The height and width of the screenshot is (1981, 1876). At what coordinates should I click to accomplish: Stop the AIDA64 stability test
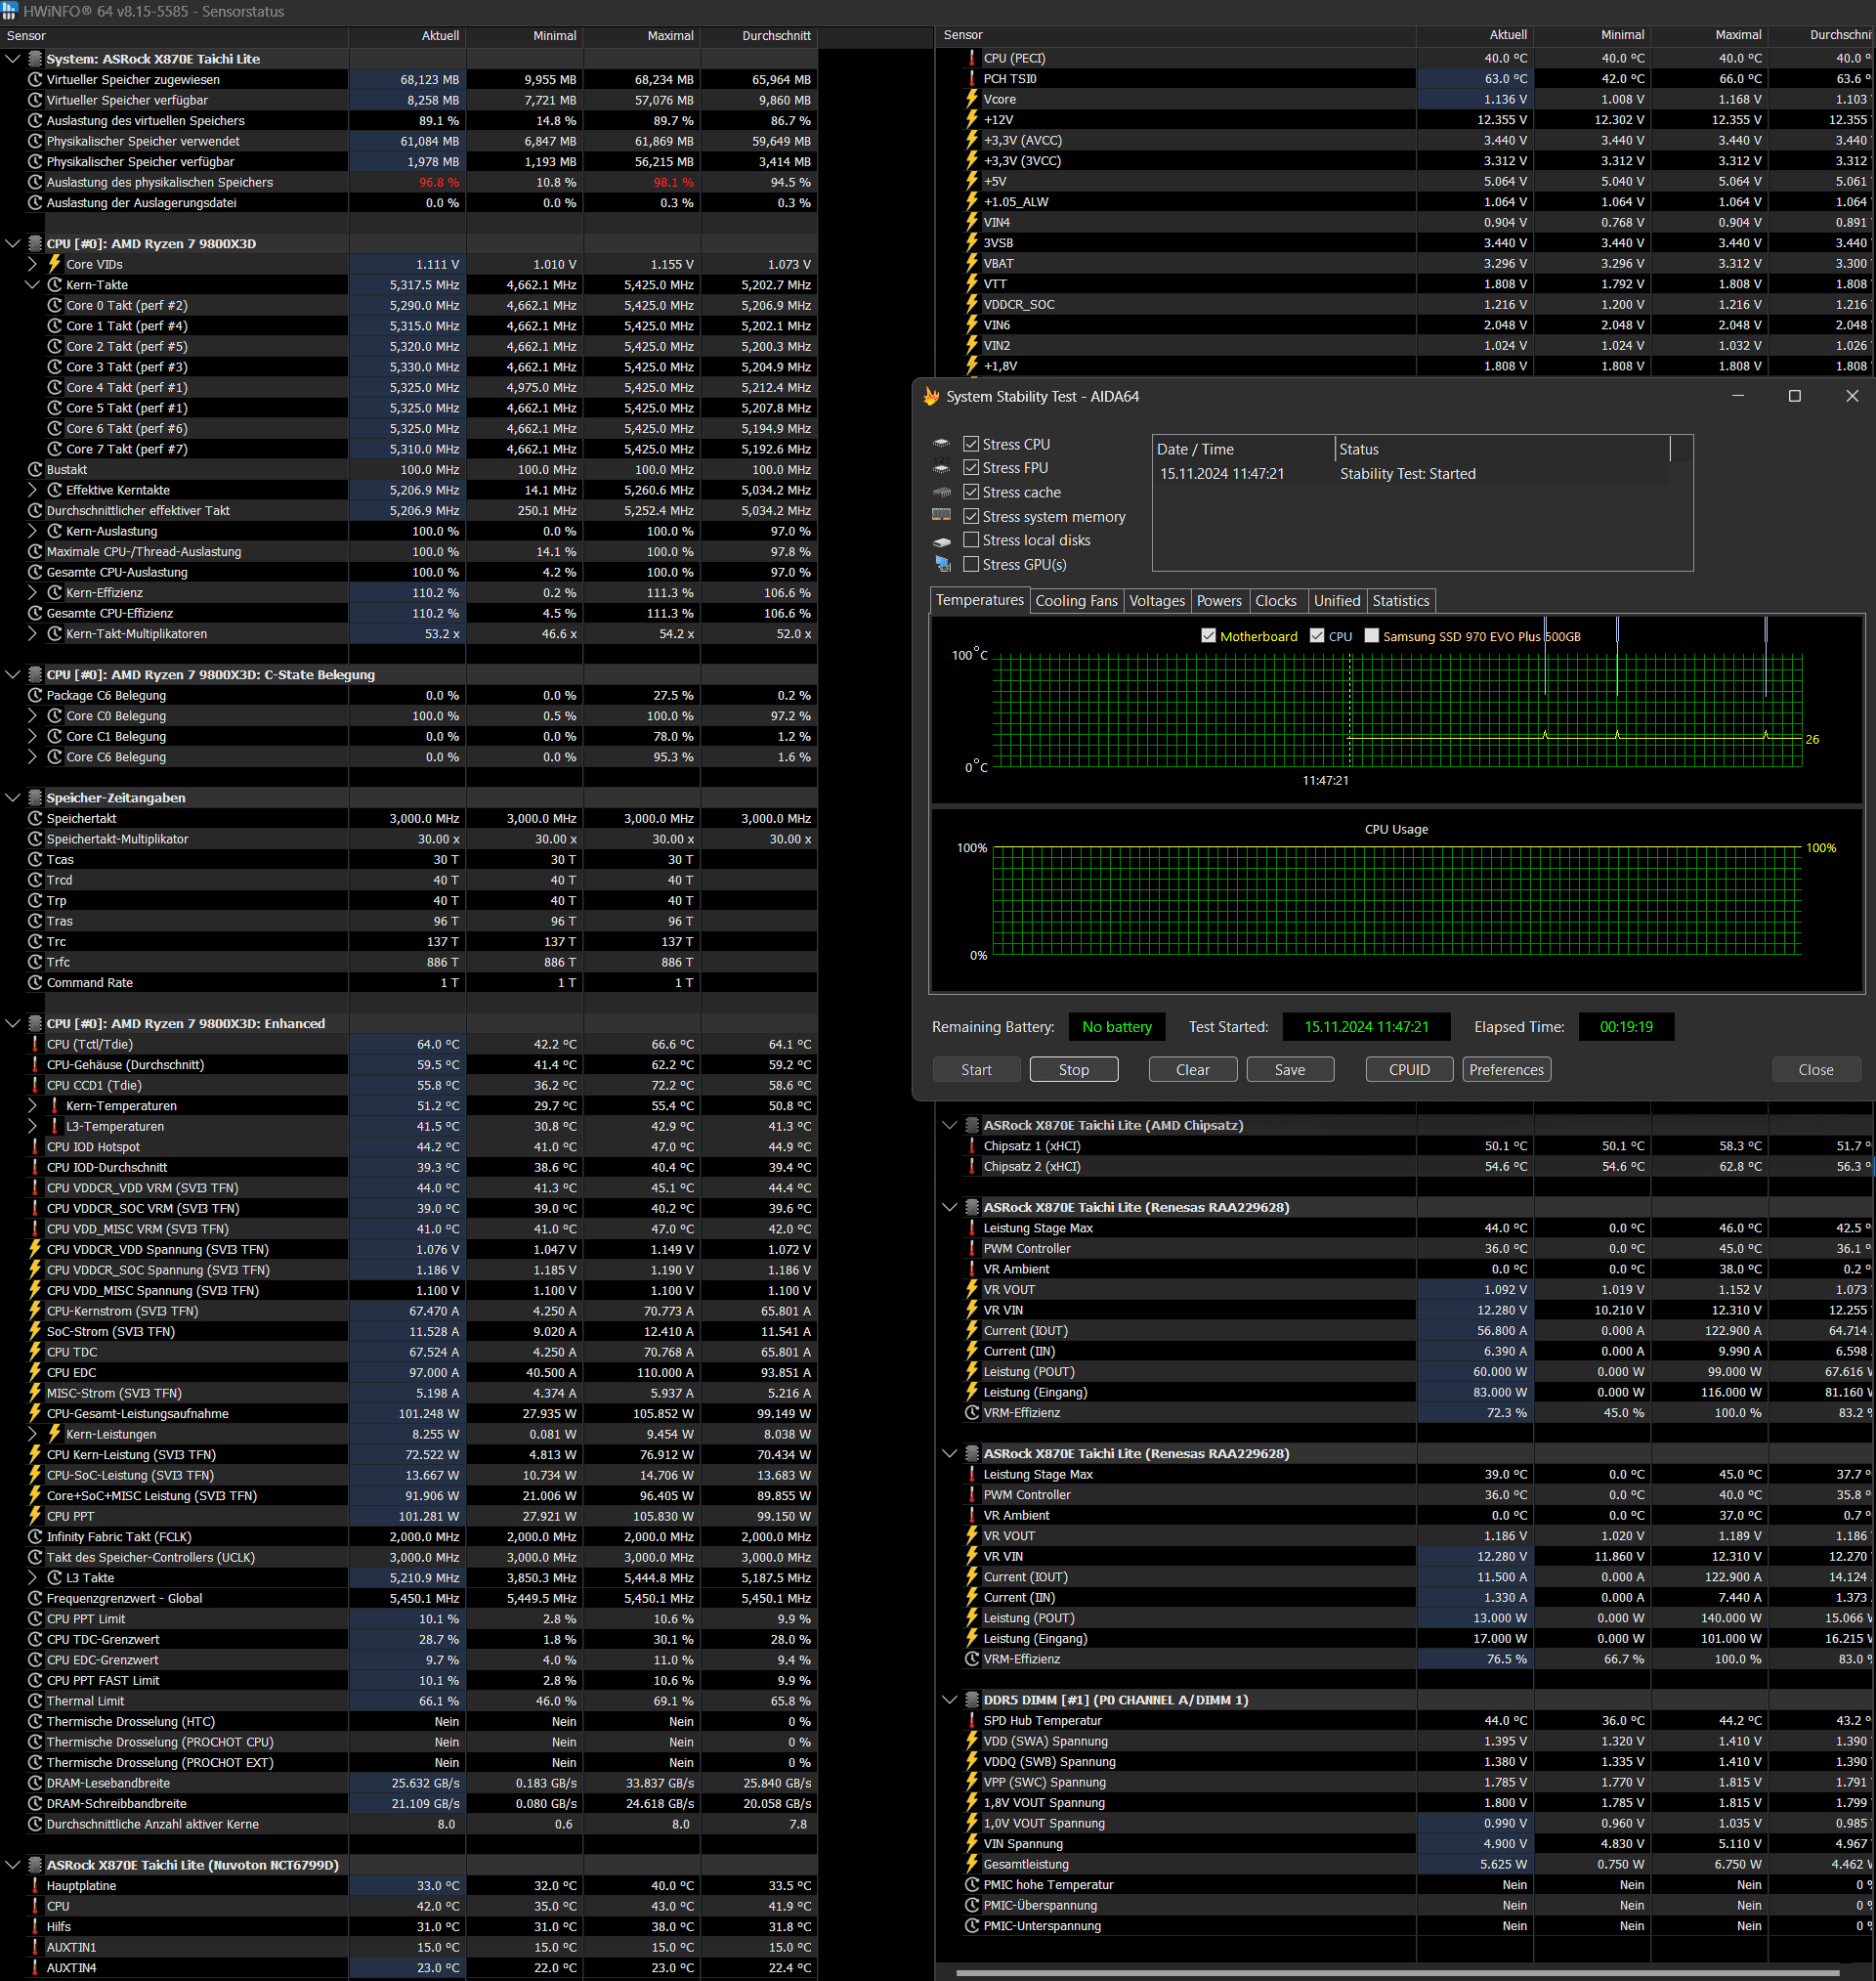coord(1074,1070)
